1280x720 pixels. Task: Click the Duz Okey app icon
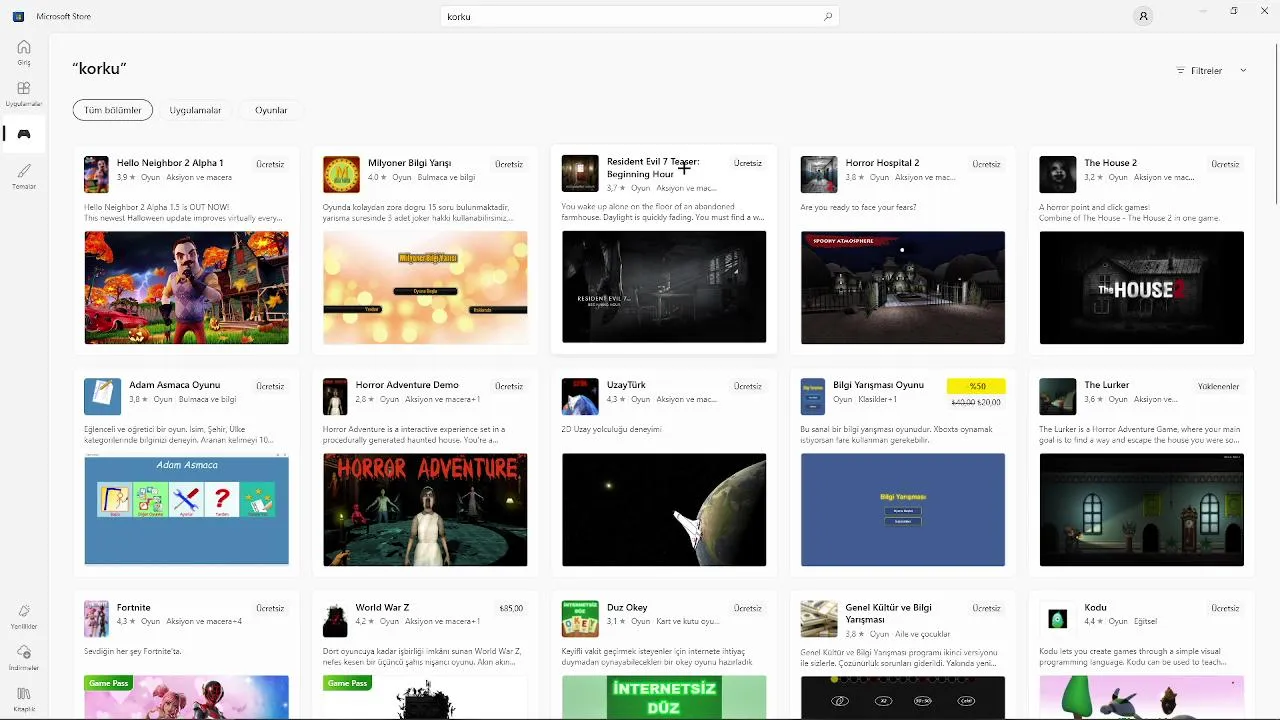(580, 619)
